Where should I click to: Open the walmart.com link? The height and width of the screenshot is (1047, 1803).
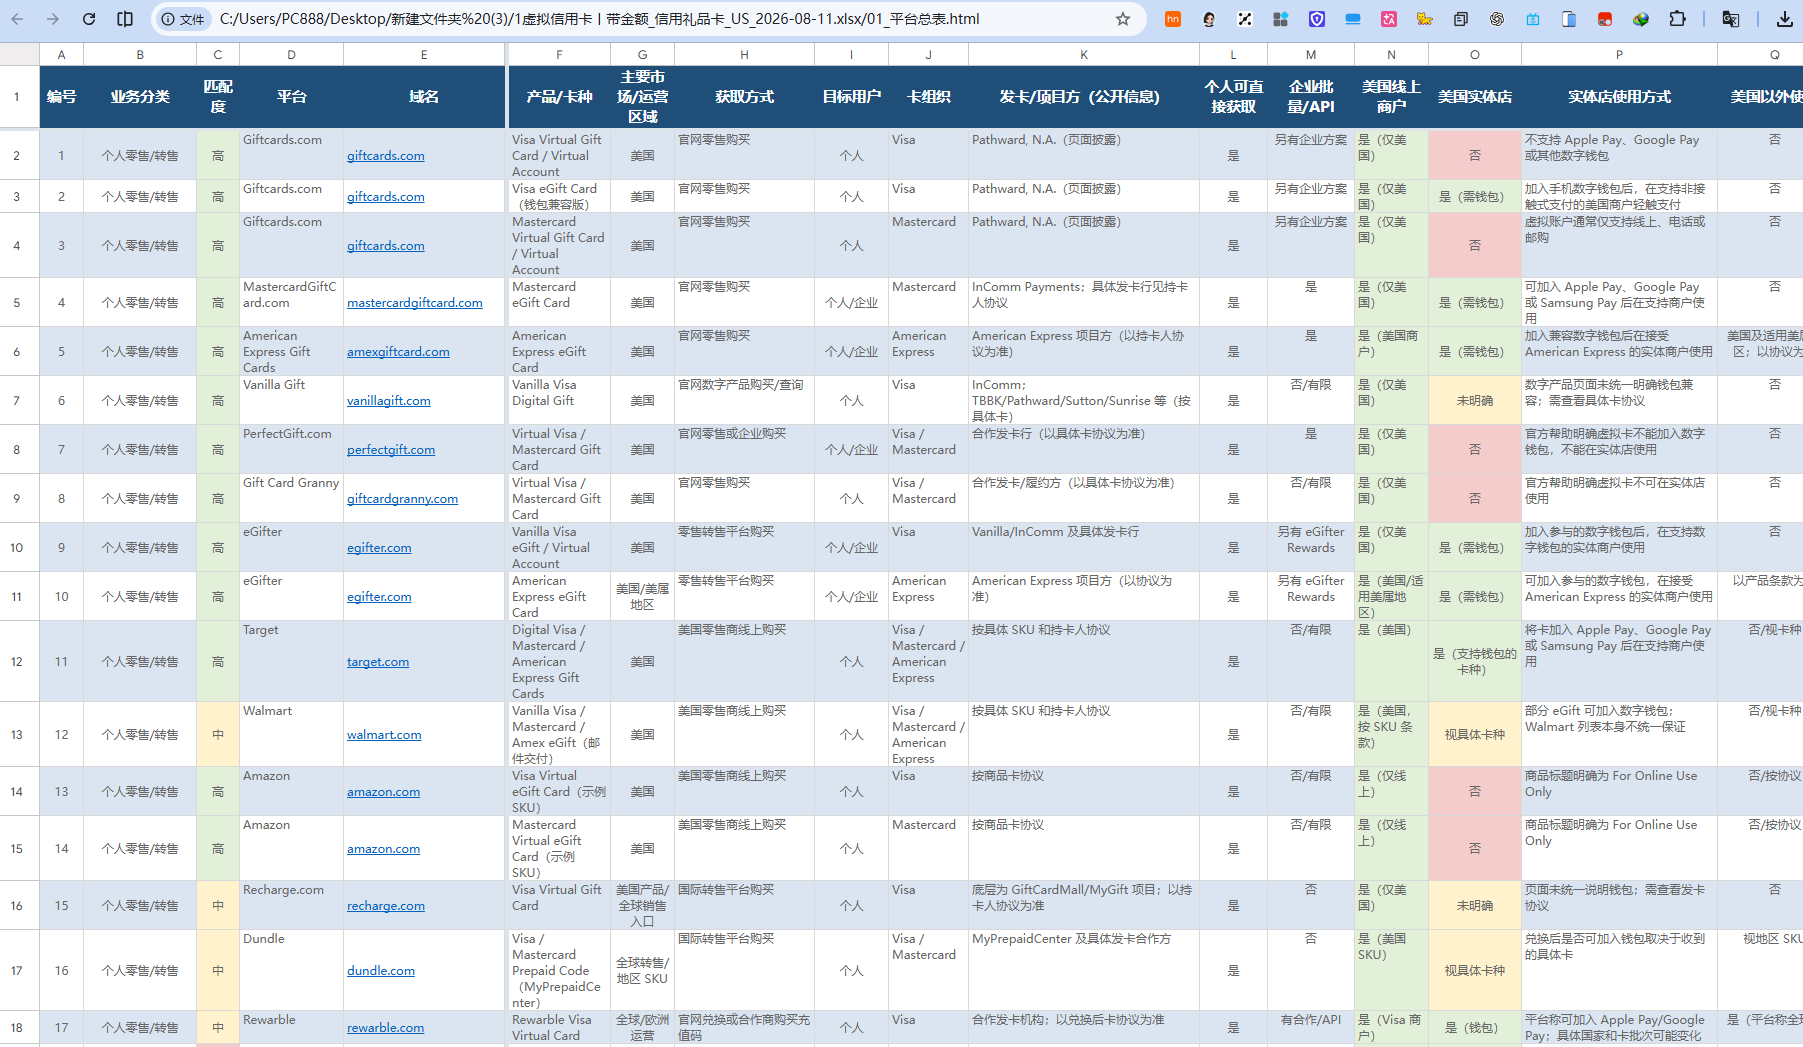click(384, 735)
